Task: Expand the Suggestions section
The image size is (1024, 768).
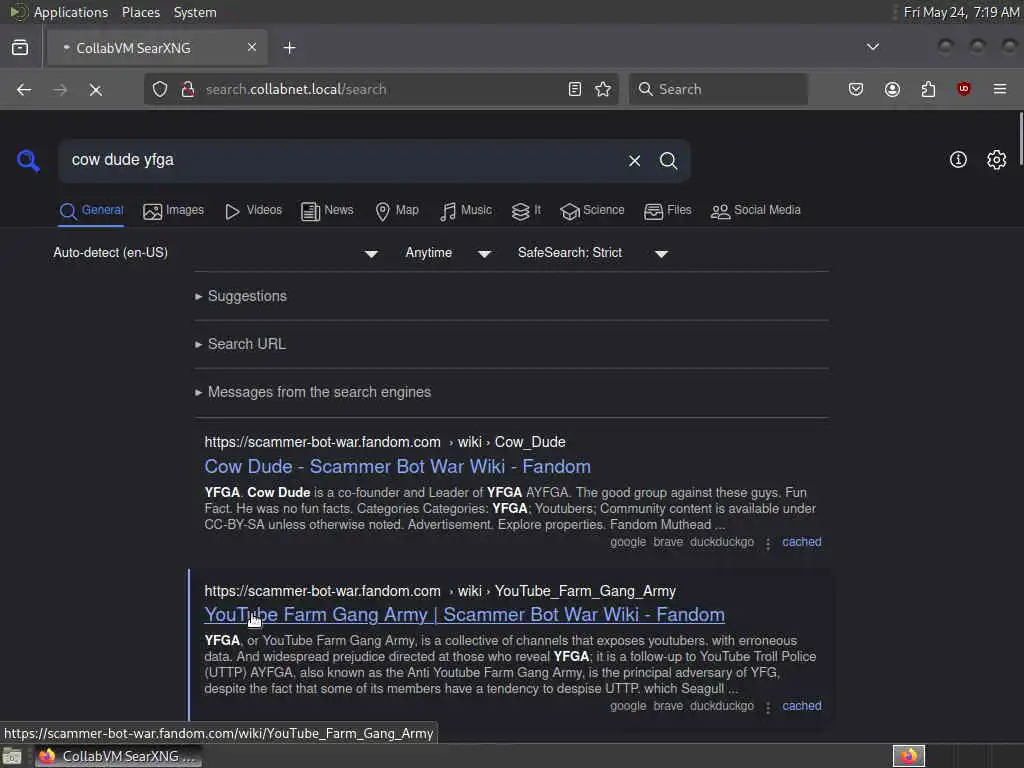Action: (x=241, y=296)
